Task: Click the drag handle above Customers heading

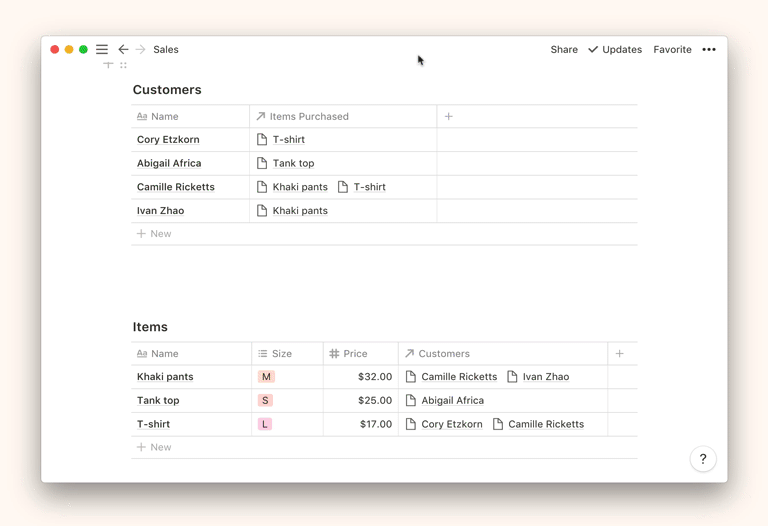Action: click(x=123, y=65)
